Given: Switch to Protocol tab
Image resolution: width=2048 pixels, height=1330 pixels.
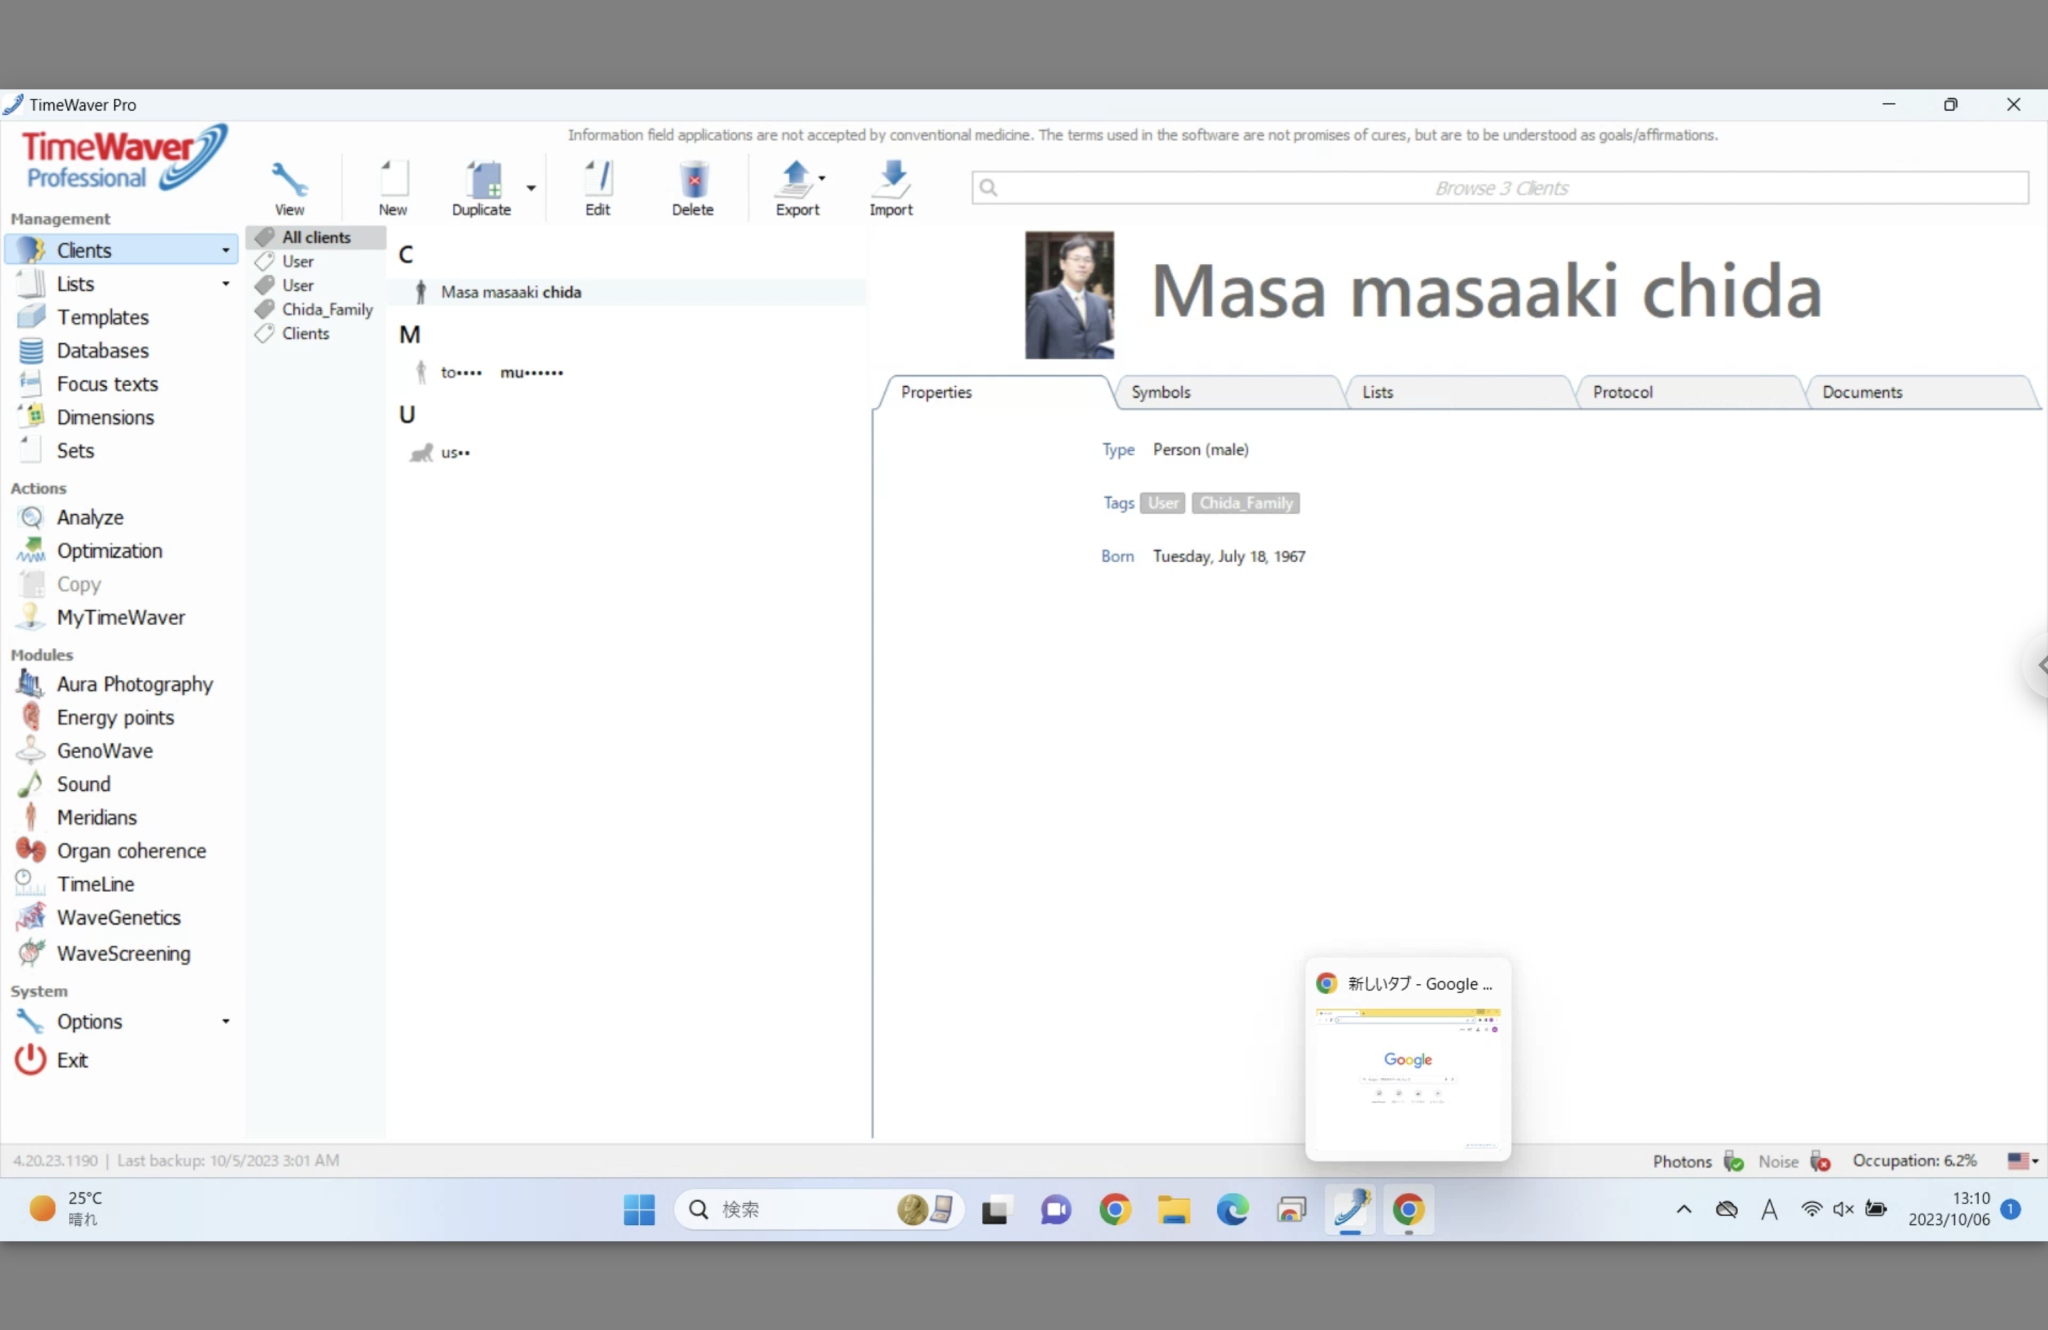Looking at the screenshot, I should pyautogui.click(x=1622, y=392).
